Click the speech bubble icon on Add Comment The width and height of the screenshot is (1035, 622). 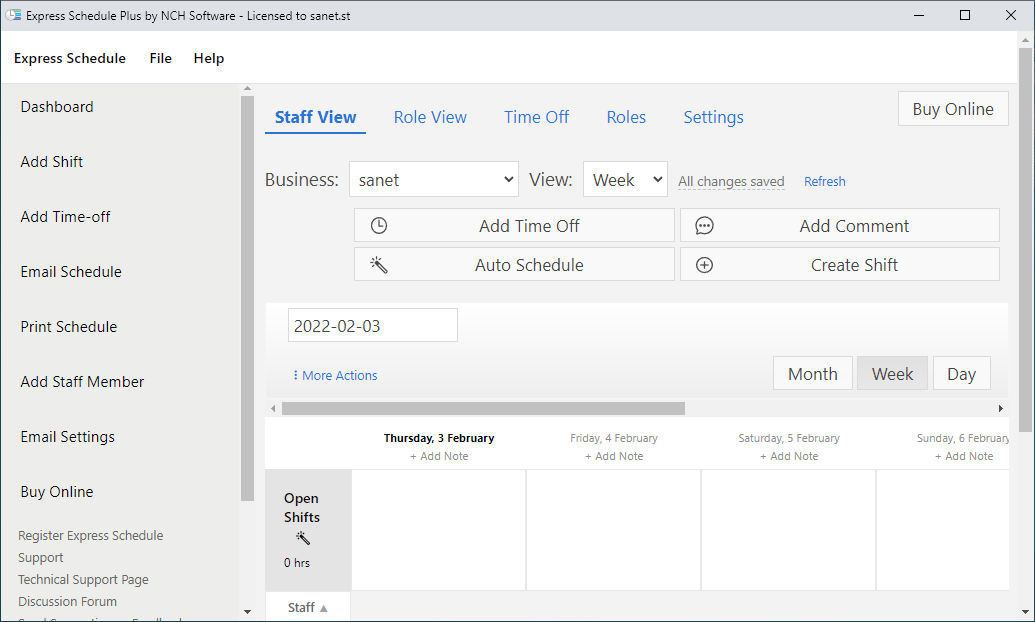pos(704,226)
